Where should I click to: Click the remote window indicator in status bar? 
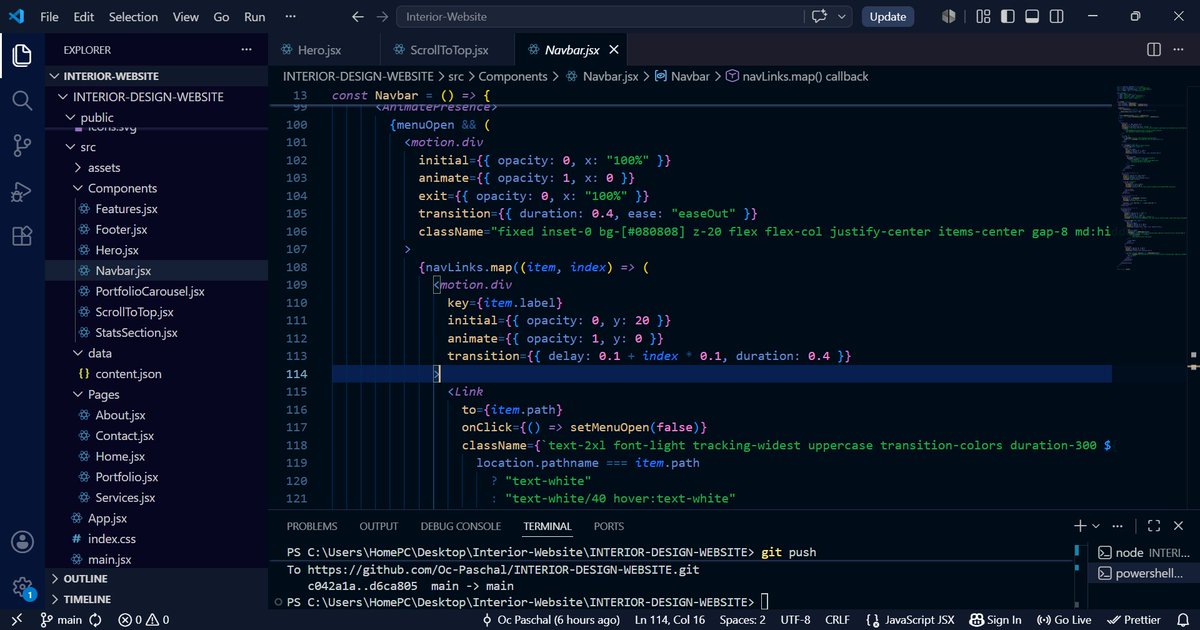pos(17,620)
